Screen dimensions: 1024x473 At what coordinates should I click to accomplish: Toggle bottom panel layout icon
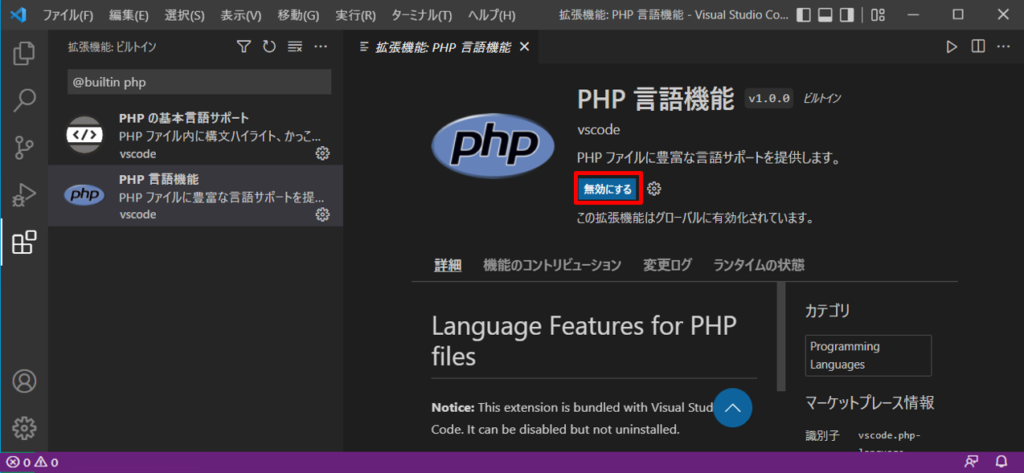click(825, 14)
